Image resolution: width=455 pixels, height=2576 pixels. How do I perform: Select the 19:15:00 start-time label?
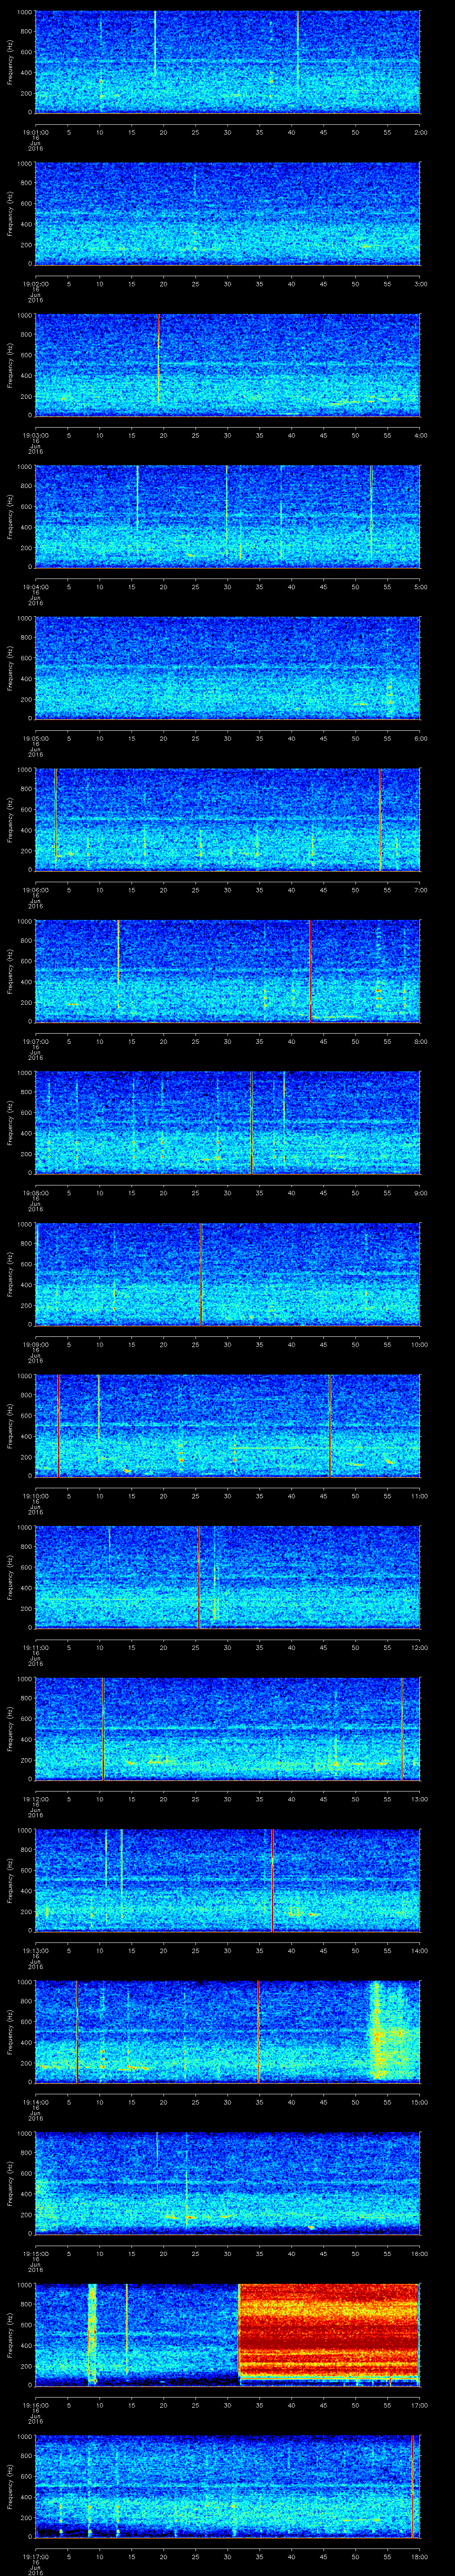click(35, 2253)
